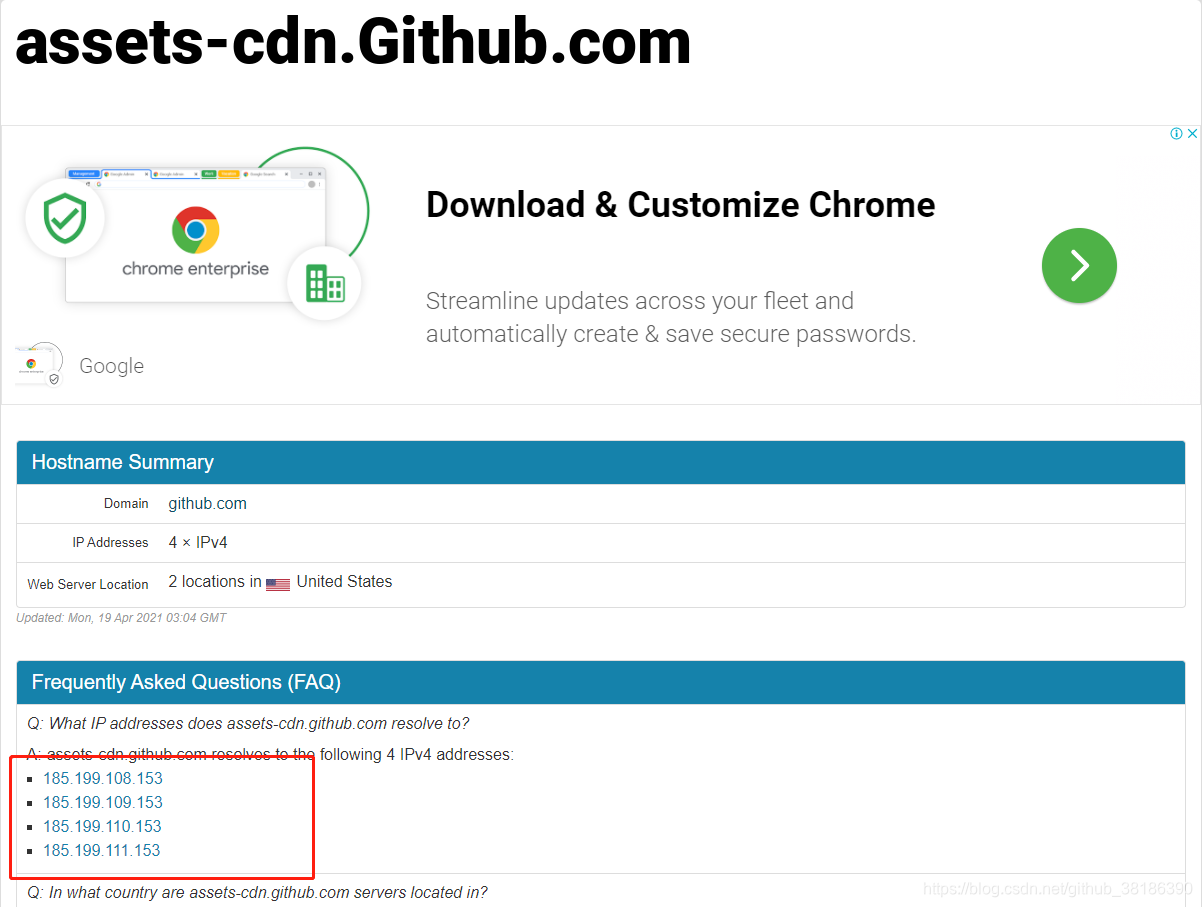Select the Updated Mon 19 Apr 2021 timestamp
1202x907 pixels.
121,618
